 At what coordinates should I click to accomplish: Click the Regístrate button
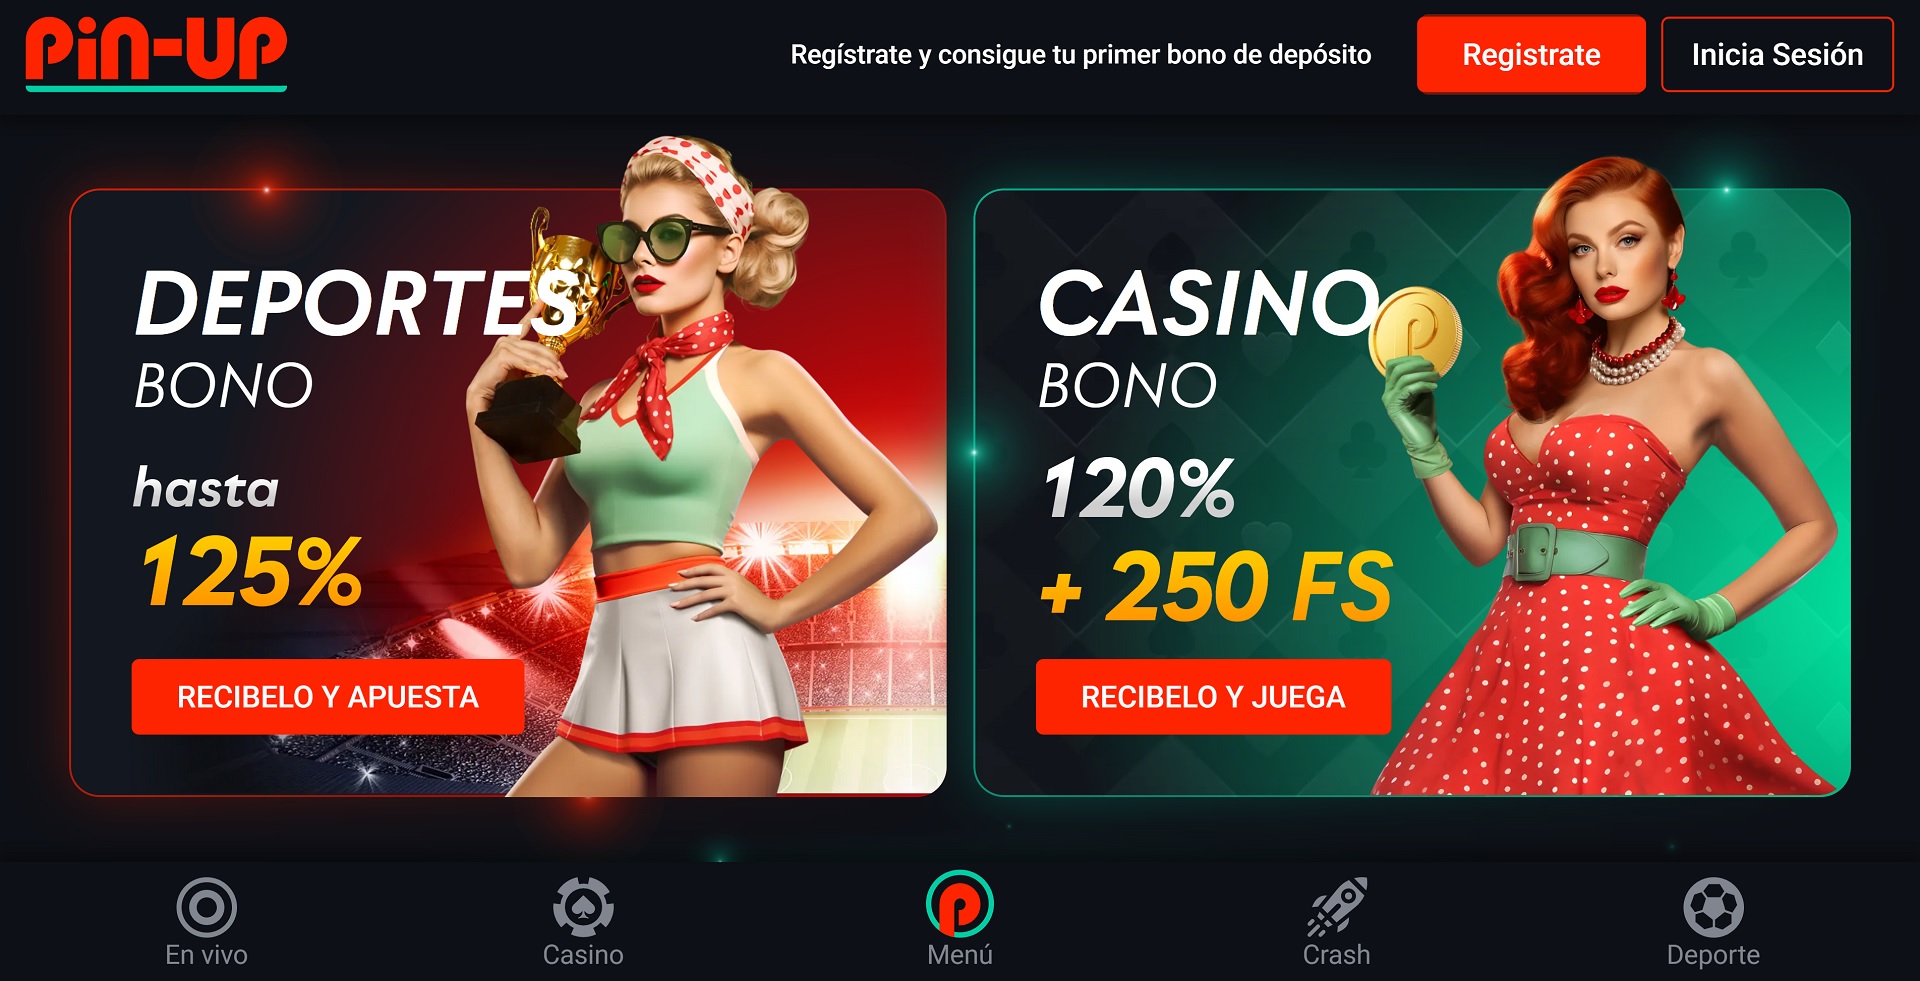pyautogui.click(x=1531, y=54)
